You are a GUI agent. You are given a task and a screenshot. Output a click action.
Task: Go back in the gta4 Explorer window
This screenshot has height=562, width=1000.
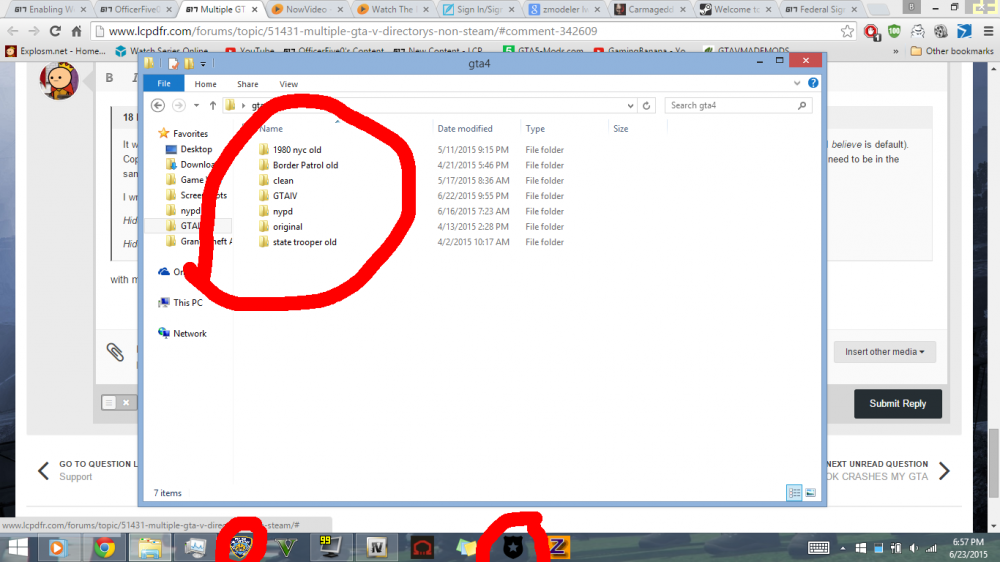pyautogui.click(x=158, y=105)
